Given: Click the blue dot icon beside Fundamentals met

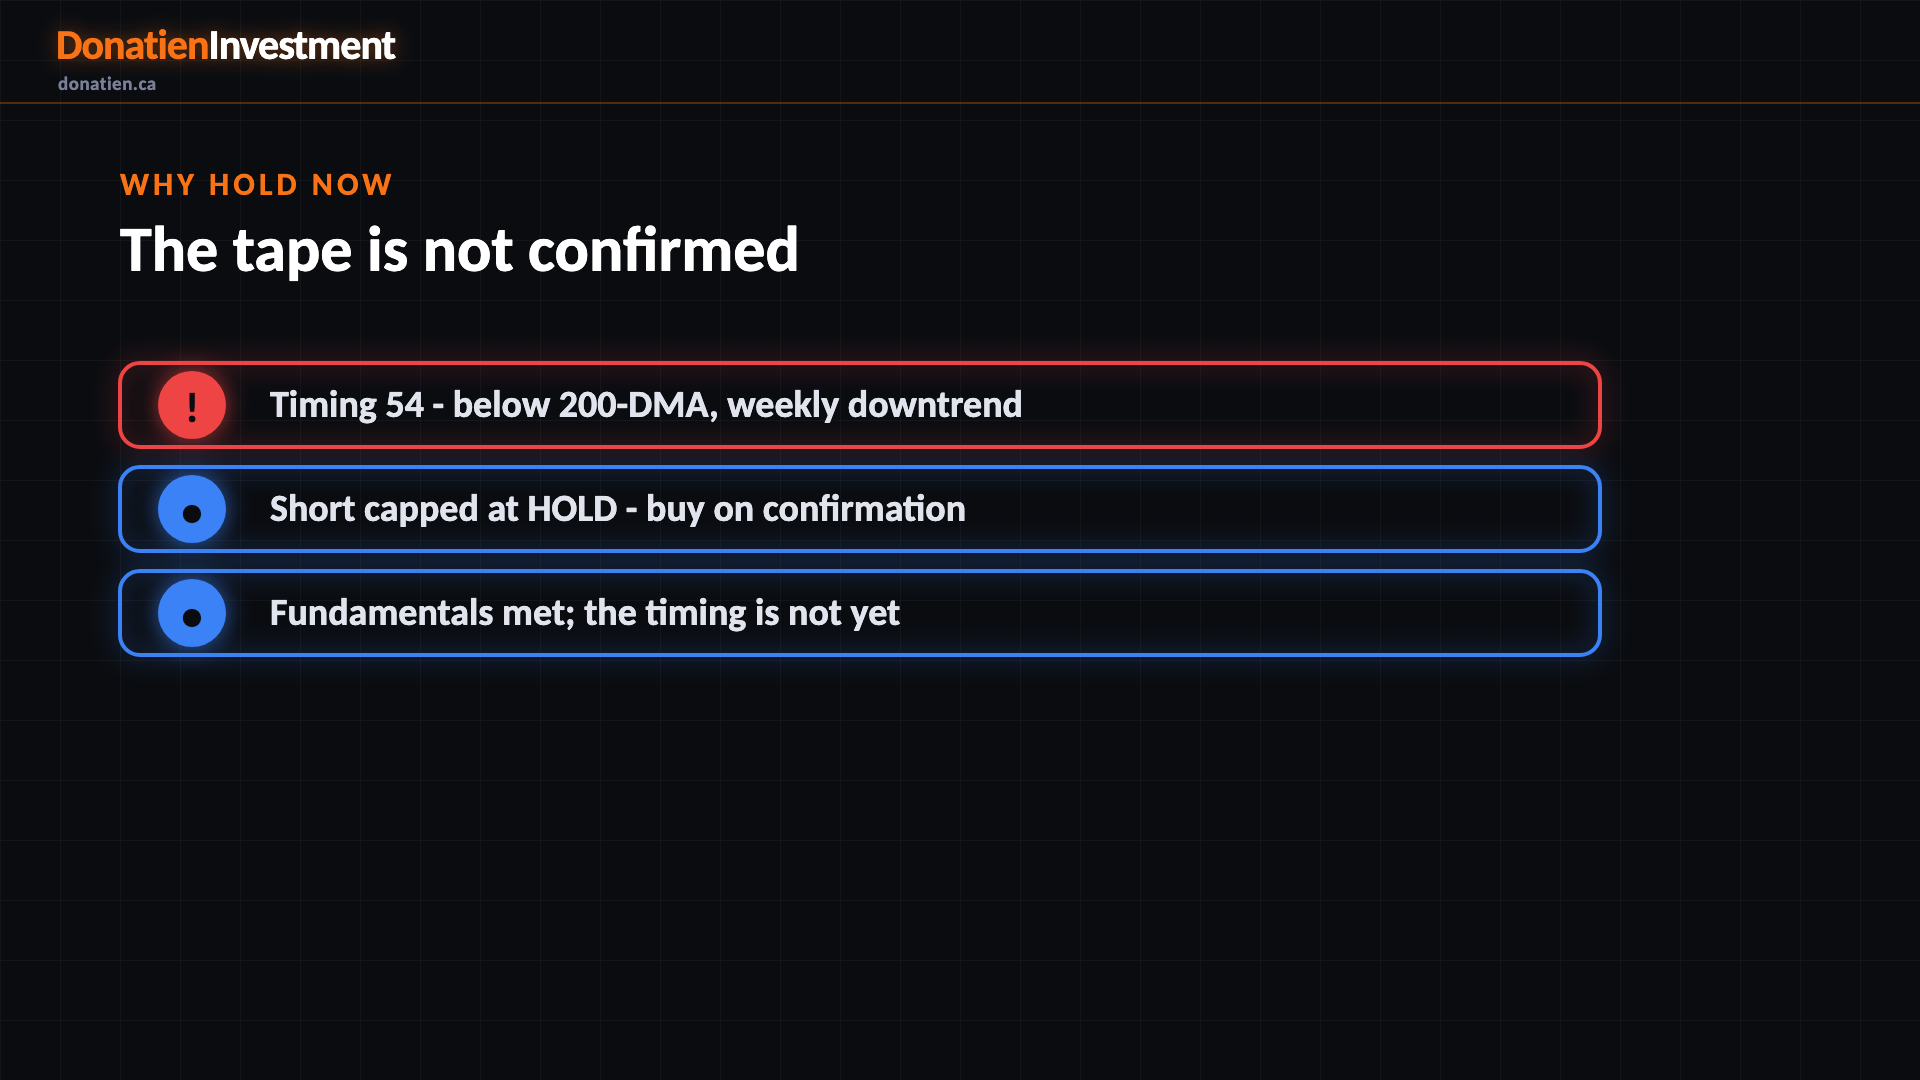Looking at the screenshot, I should (192, 613).
